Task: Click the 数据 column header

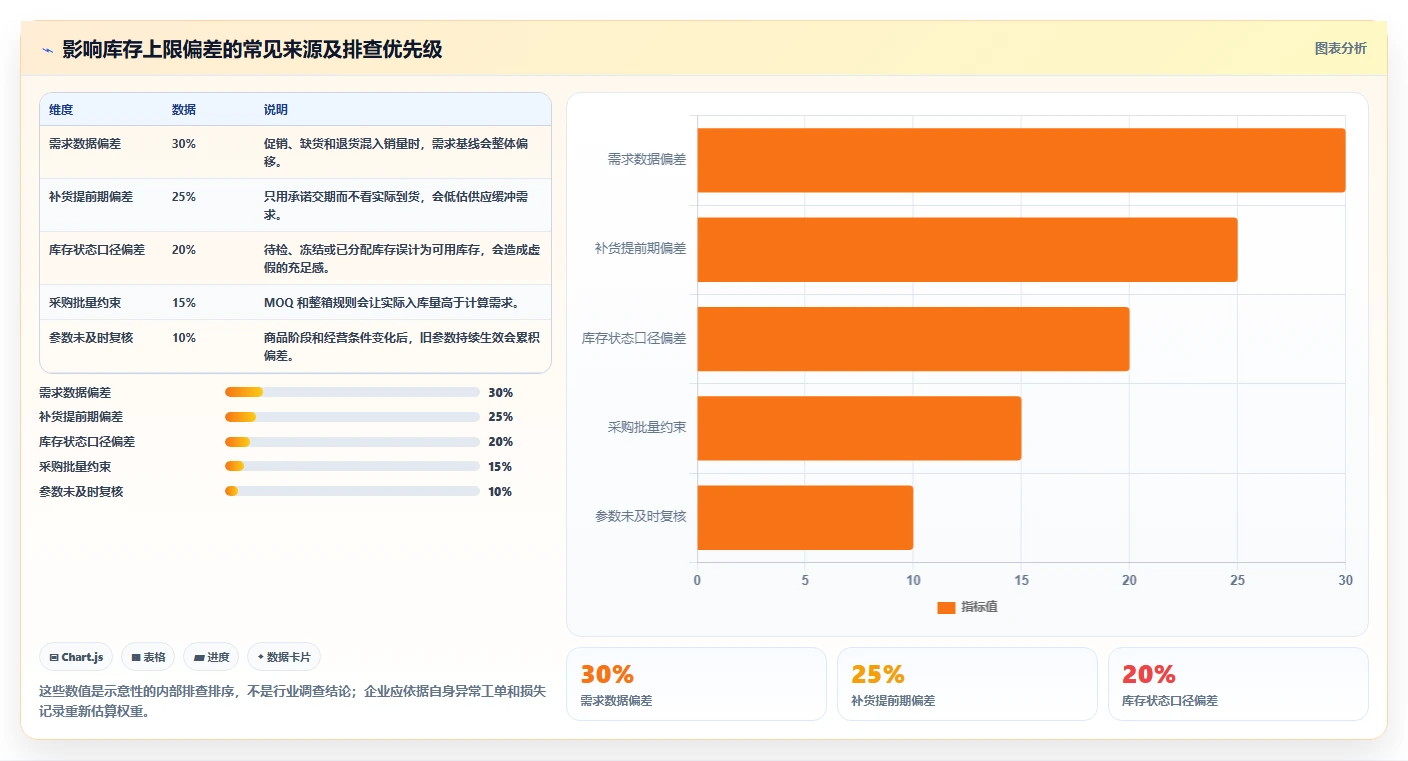Action: tap(184, 110)
